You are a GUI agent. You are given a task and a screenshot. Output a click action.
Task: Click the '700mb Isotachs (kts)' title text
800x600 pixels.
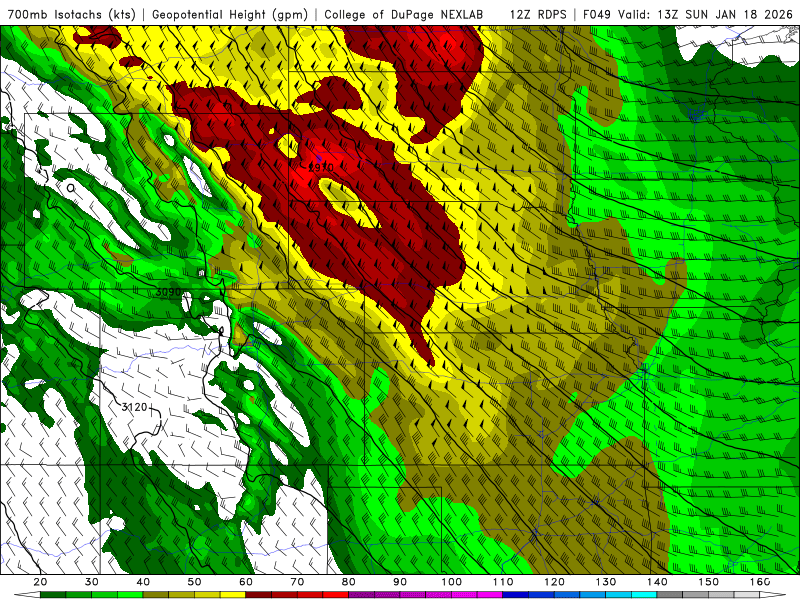point(72,14)
